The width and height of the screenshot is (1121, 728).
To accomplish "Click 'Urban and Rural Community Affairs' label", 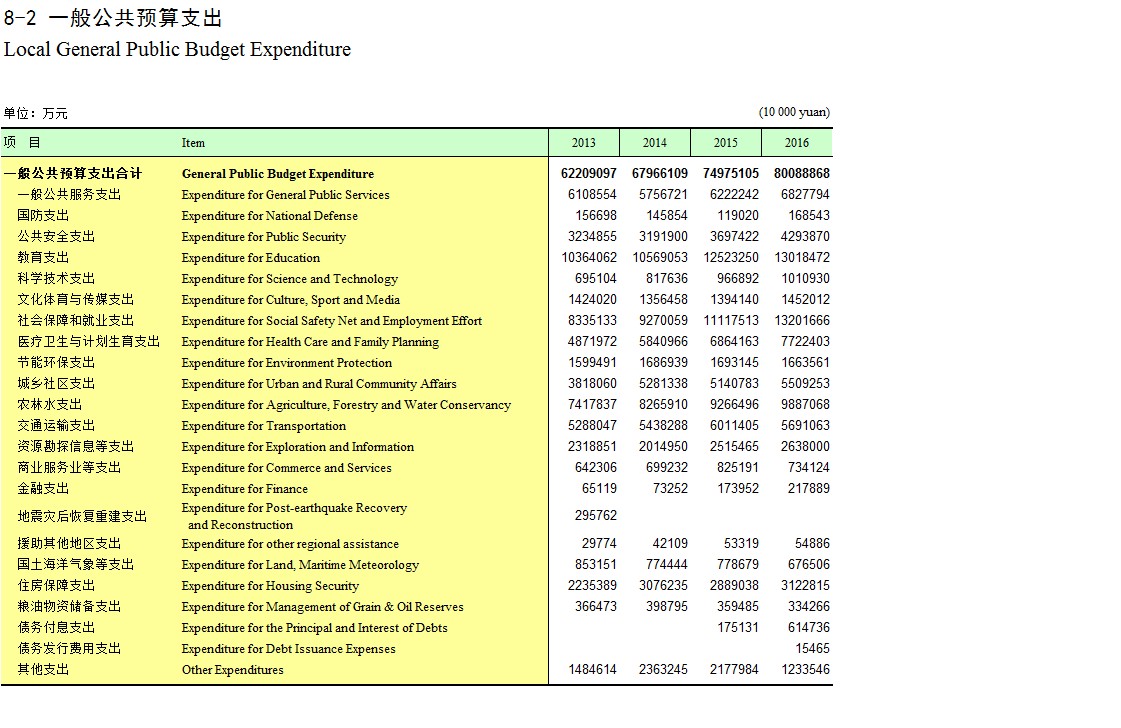I will (319, 384).
